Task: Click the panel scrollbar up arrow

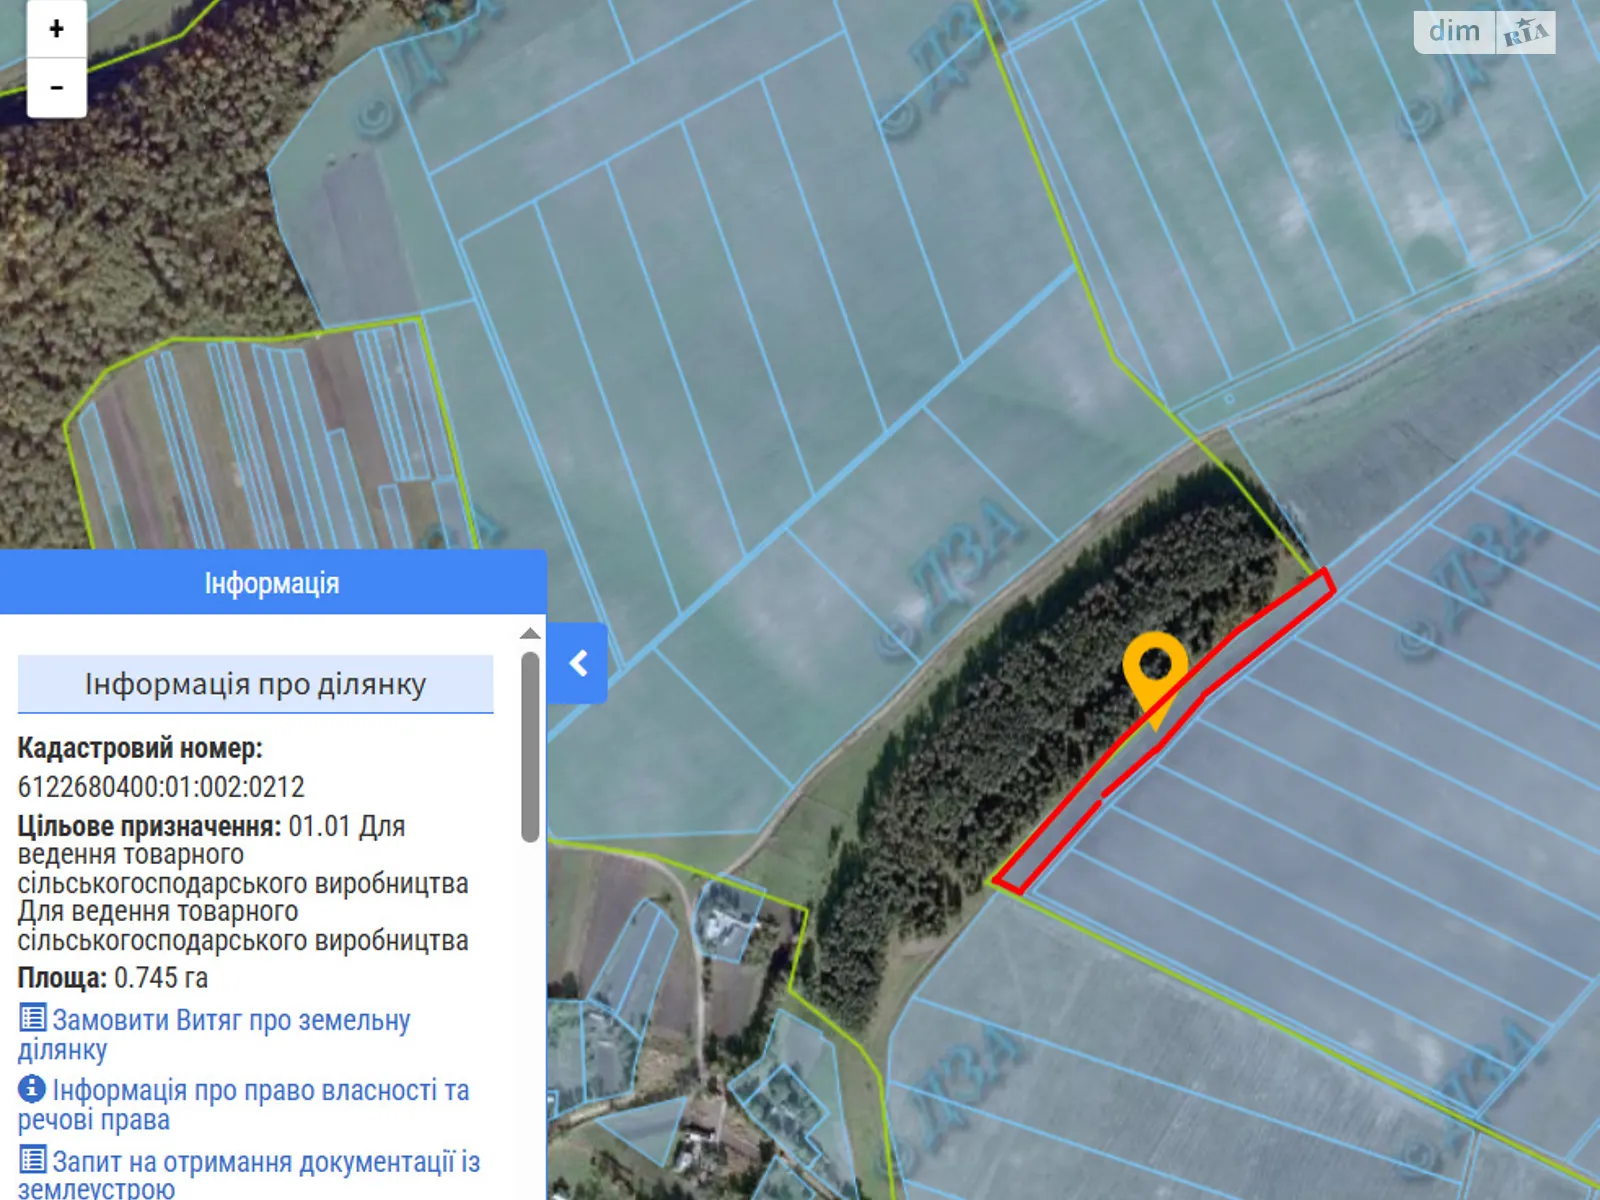Action: tap(530, 633)
